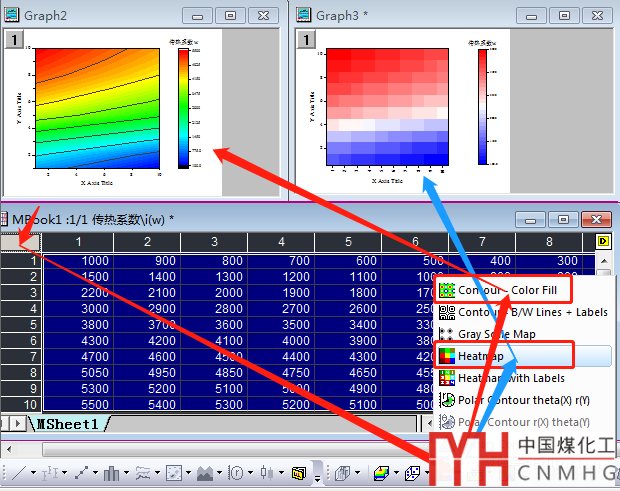Image resolution: width=620 pixels, height=491 pixels.
Task: Click Heatmap with Labels icon
Action: 447,378
